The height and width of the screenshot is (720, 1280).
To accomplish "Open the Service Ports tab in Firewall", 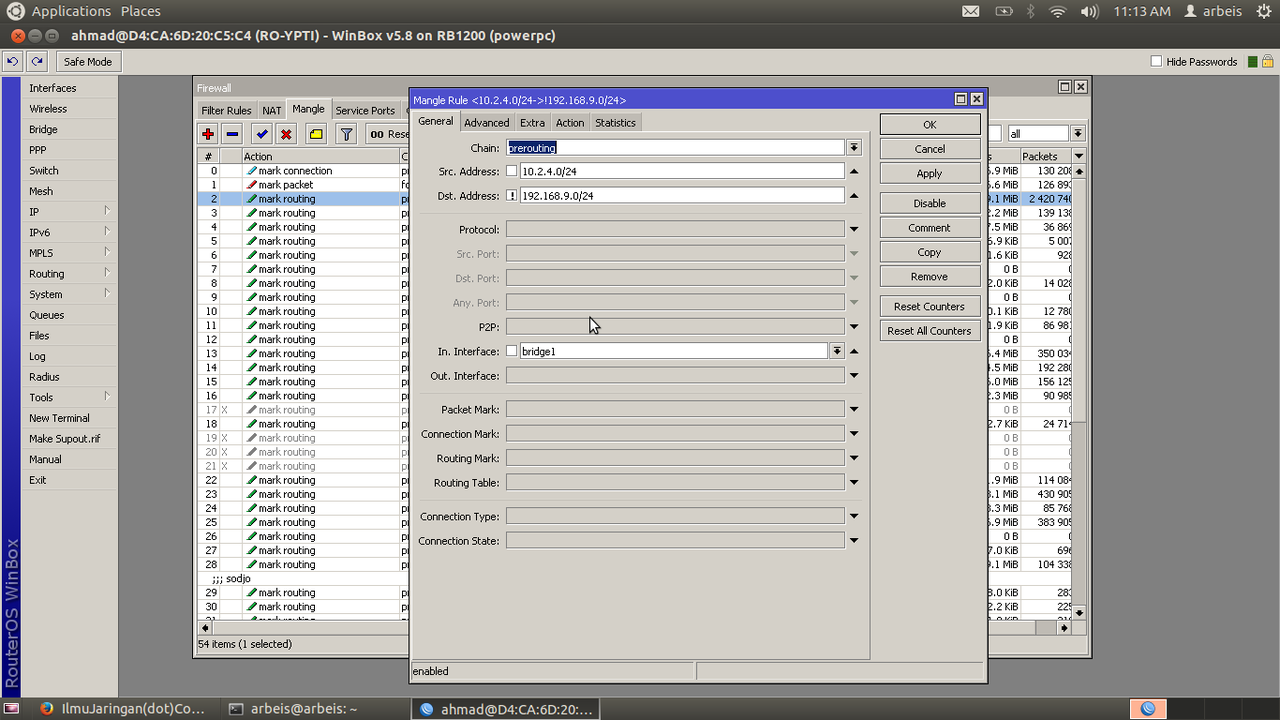I will pyautogui.click(x=365, y=111).
